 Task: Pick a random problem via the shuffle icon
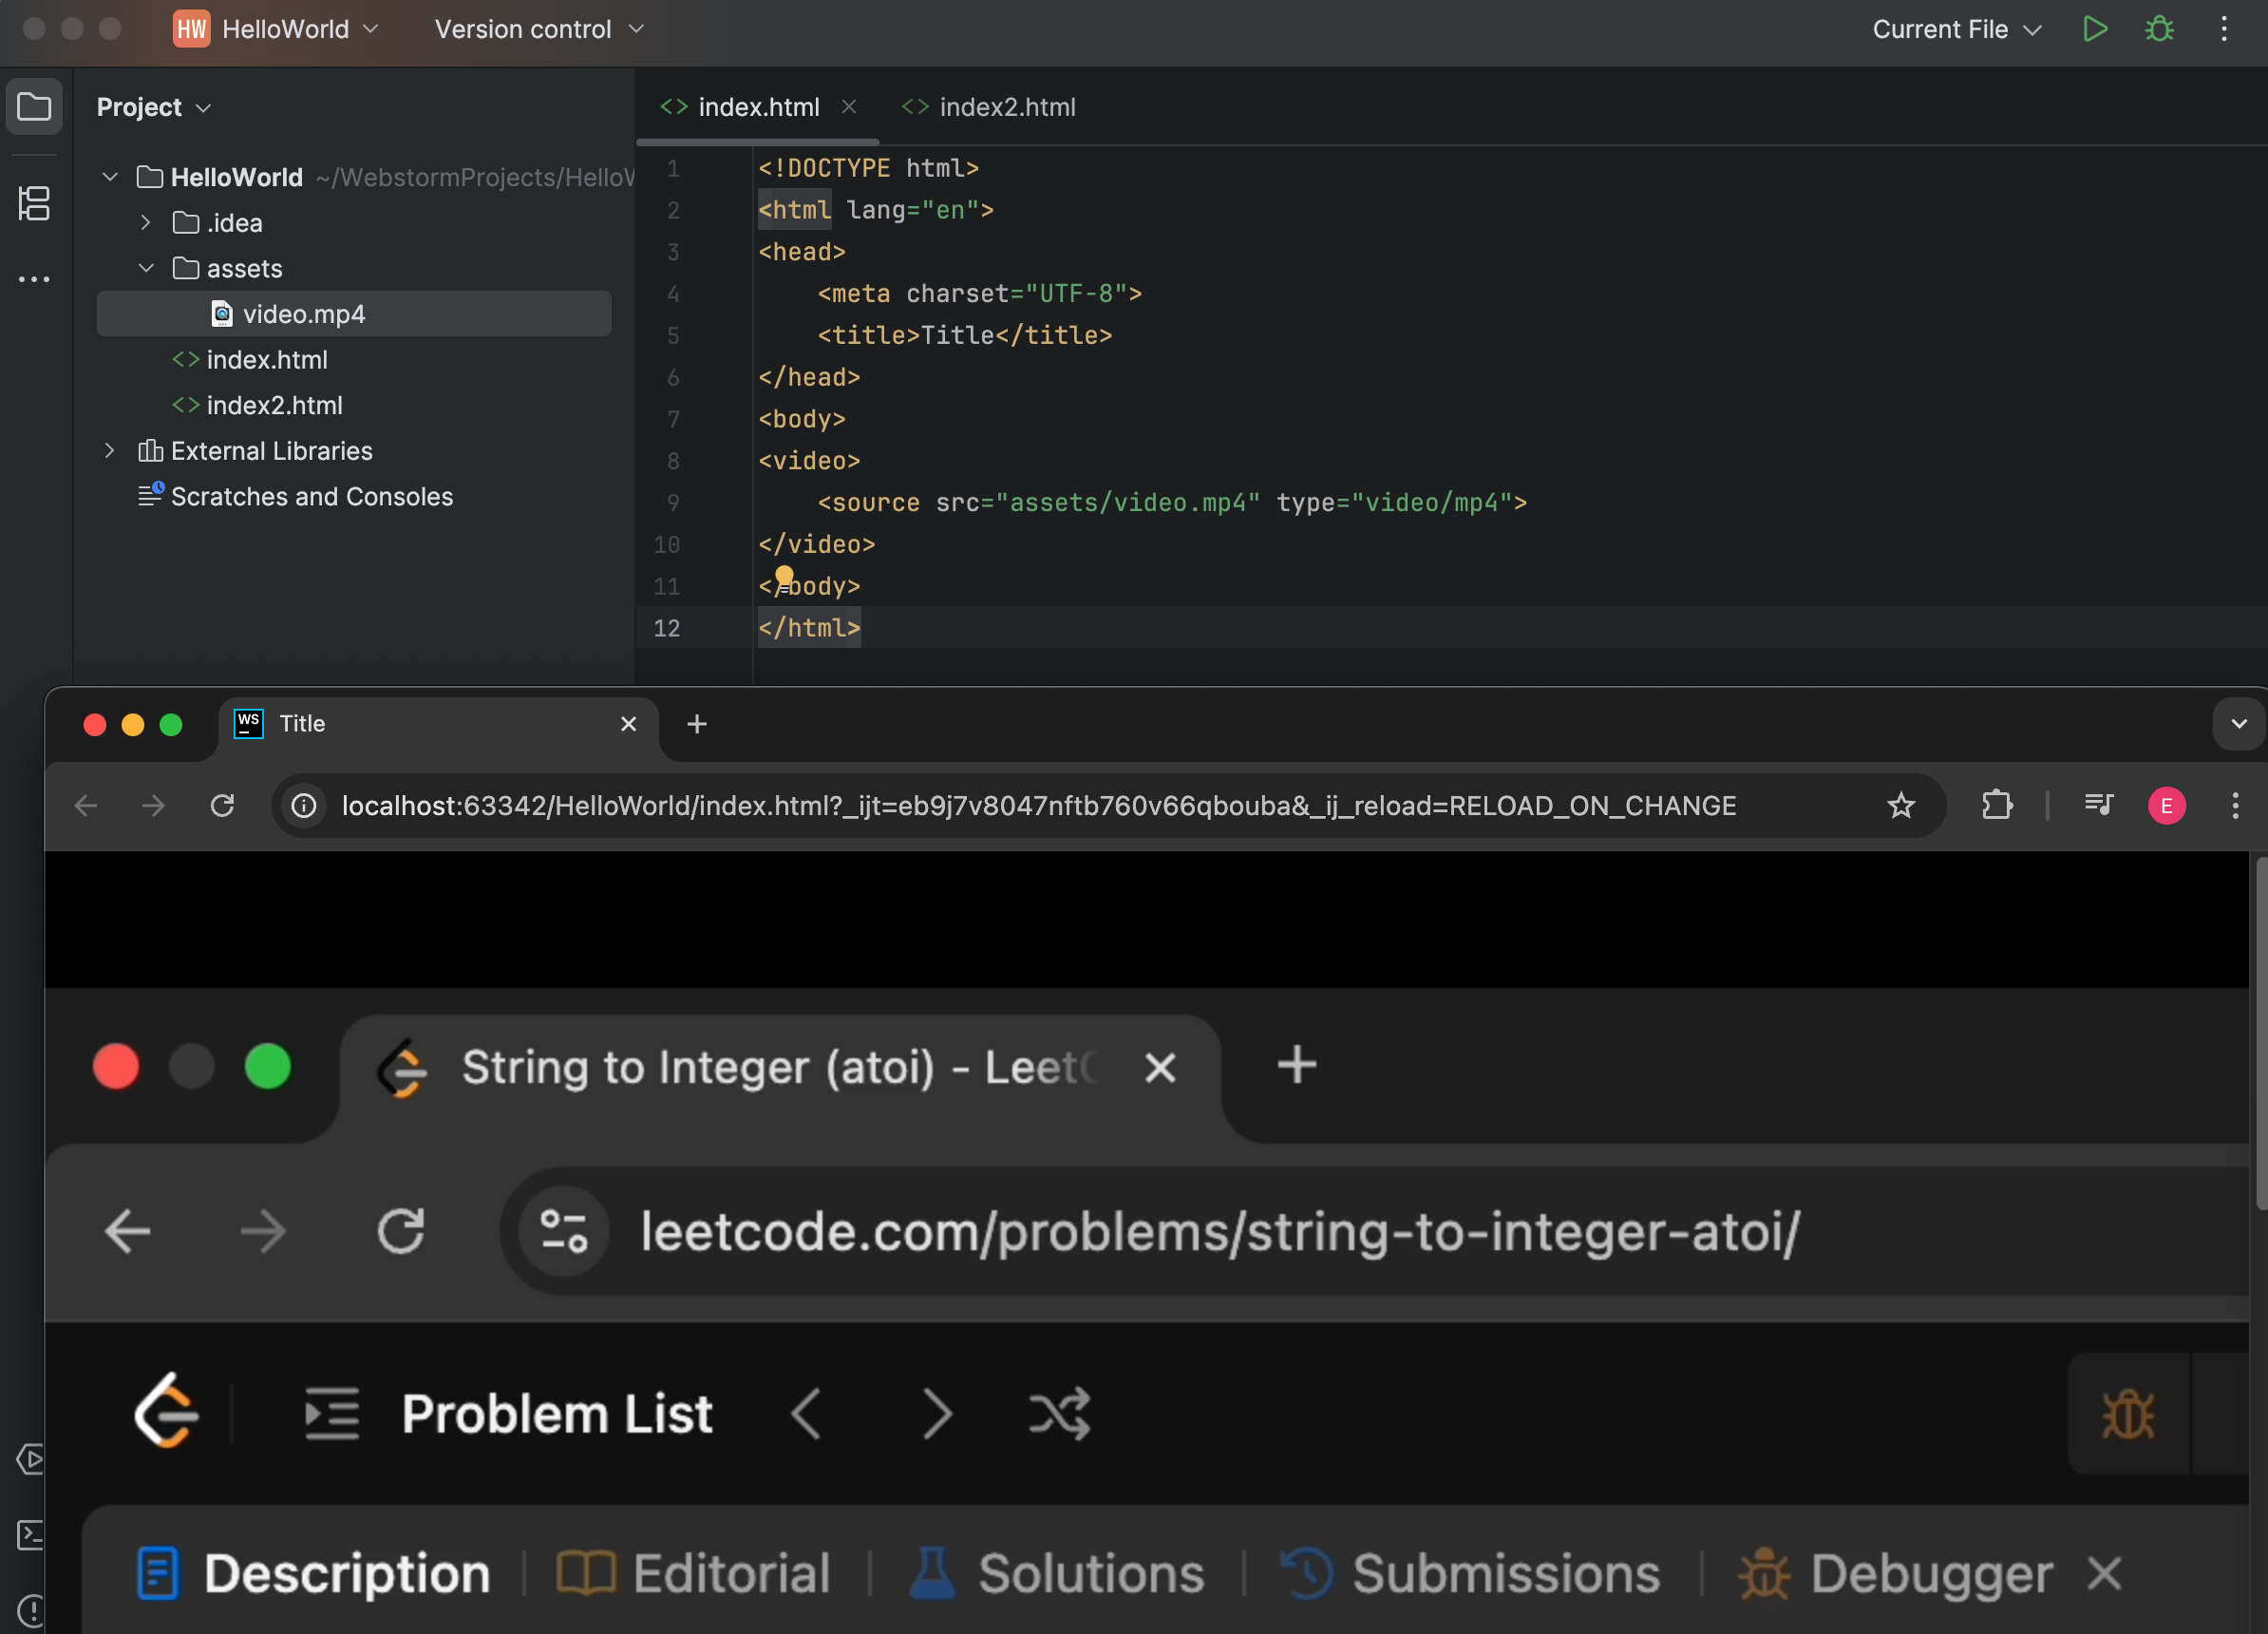(x=1060, y=1413)
